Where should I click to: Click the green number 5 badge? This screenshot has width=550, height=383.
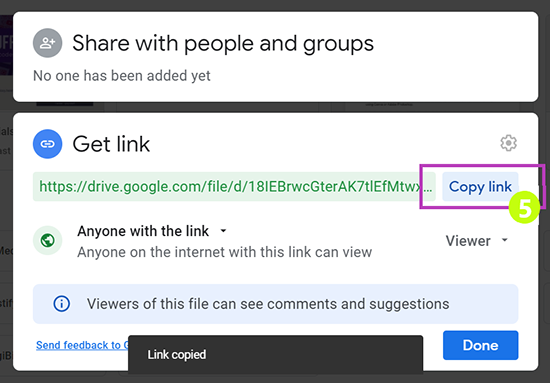coord(524,208)
